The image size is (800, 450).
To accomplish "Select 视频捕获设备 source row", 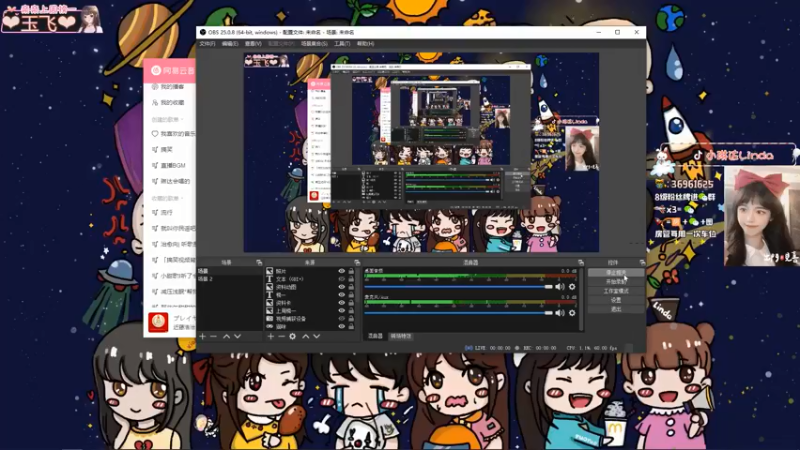I will point(310,318).
